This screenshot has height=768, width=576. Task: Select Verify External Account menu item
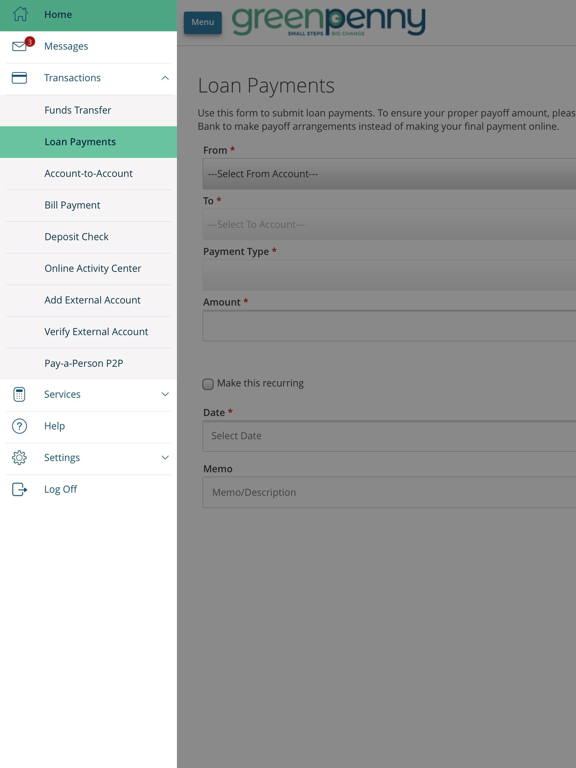point(88,332)
